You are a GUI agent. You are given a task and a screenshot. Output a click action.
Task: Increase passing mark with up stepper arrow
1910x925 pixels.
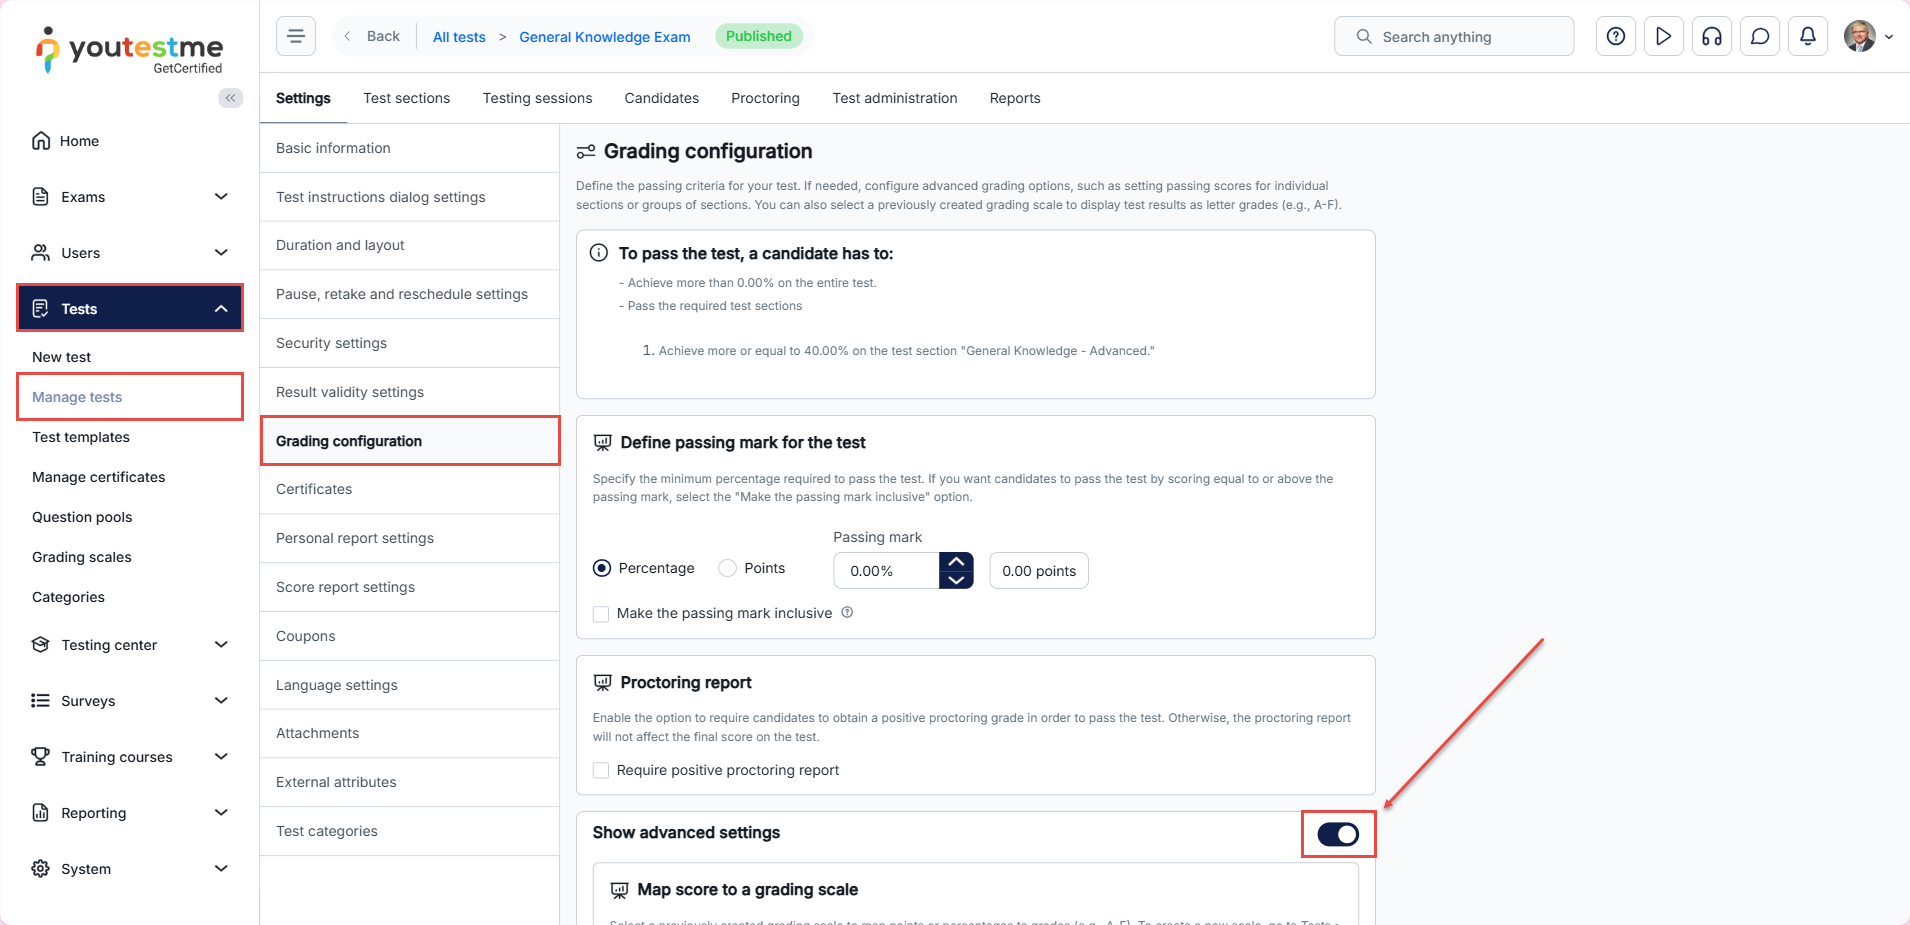coord(956,562)
